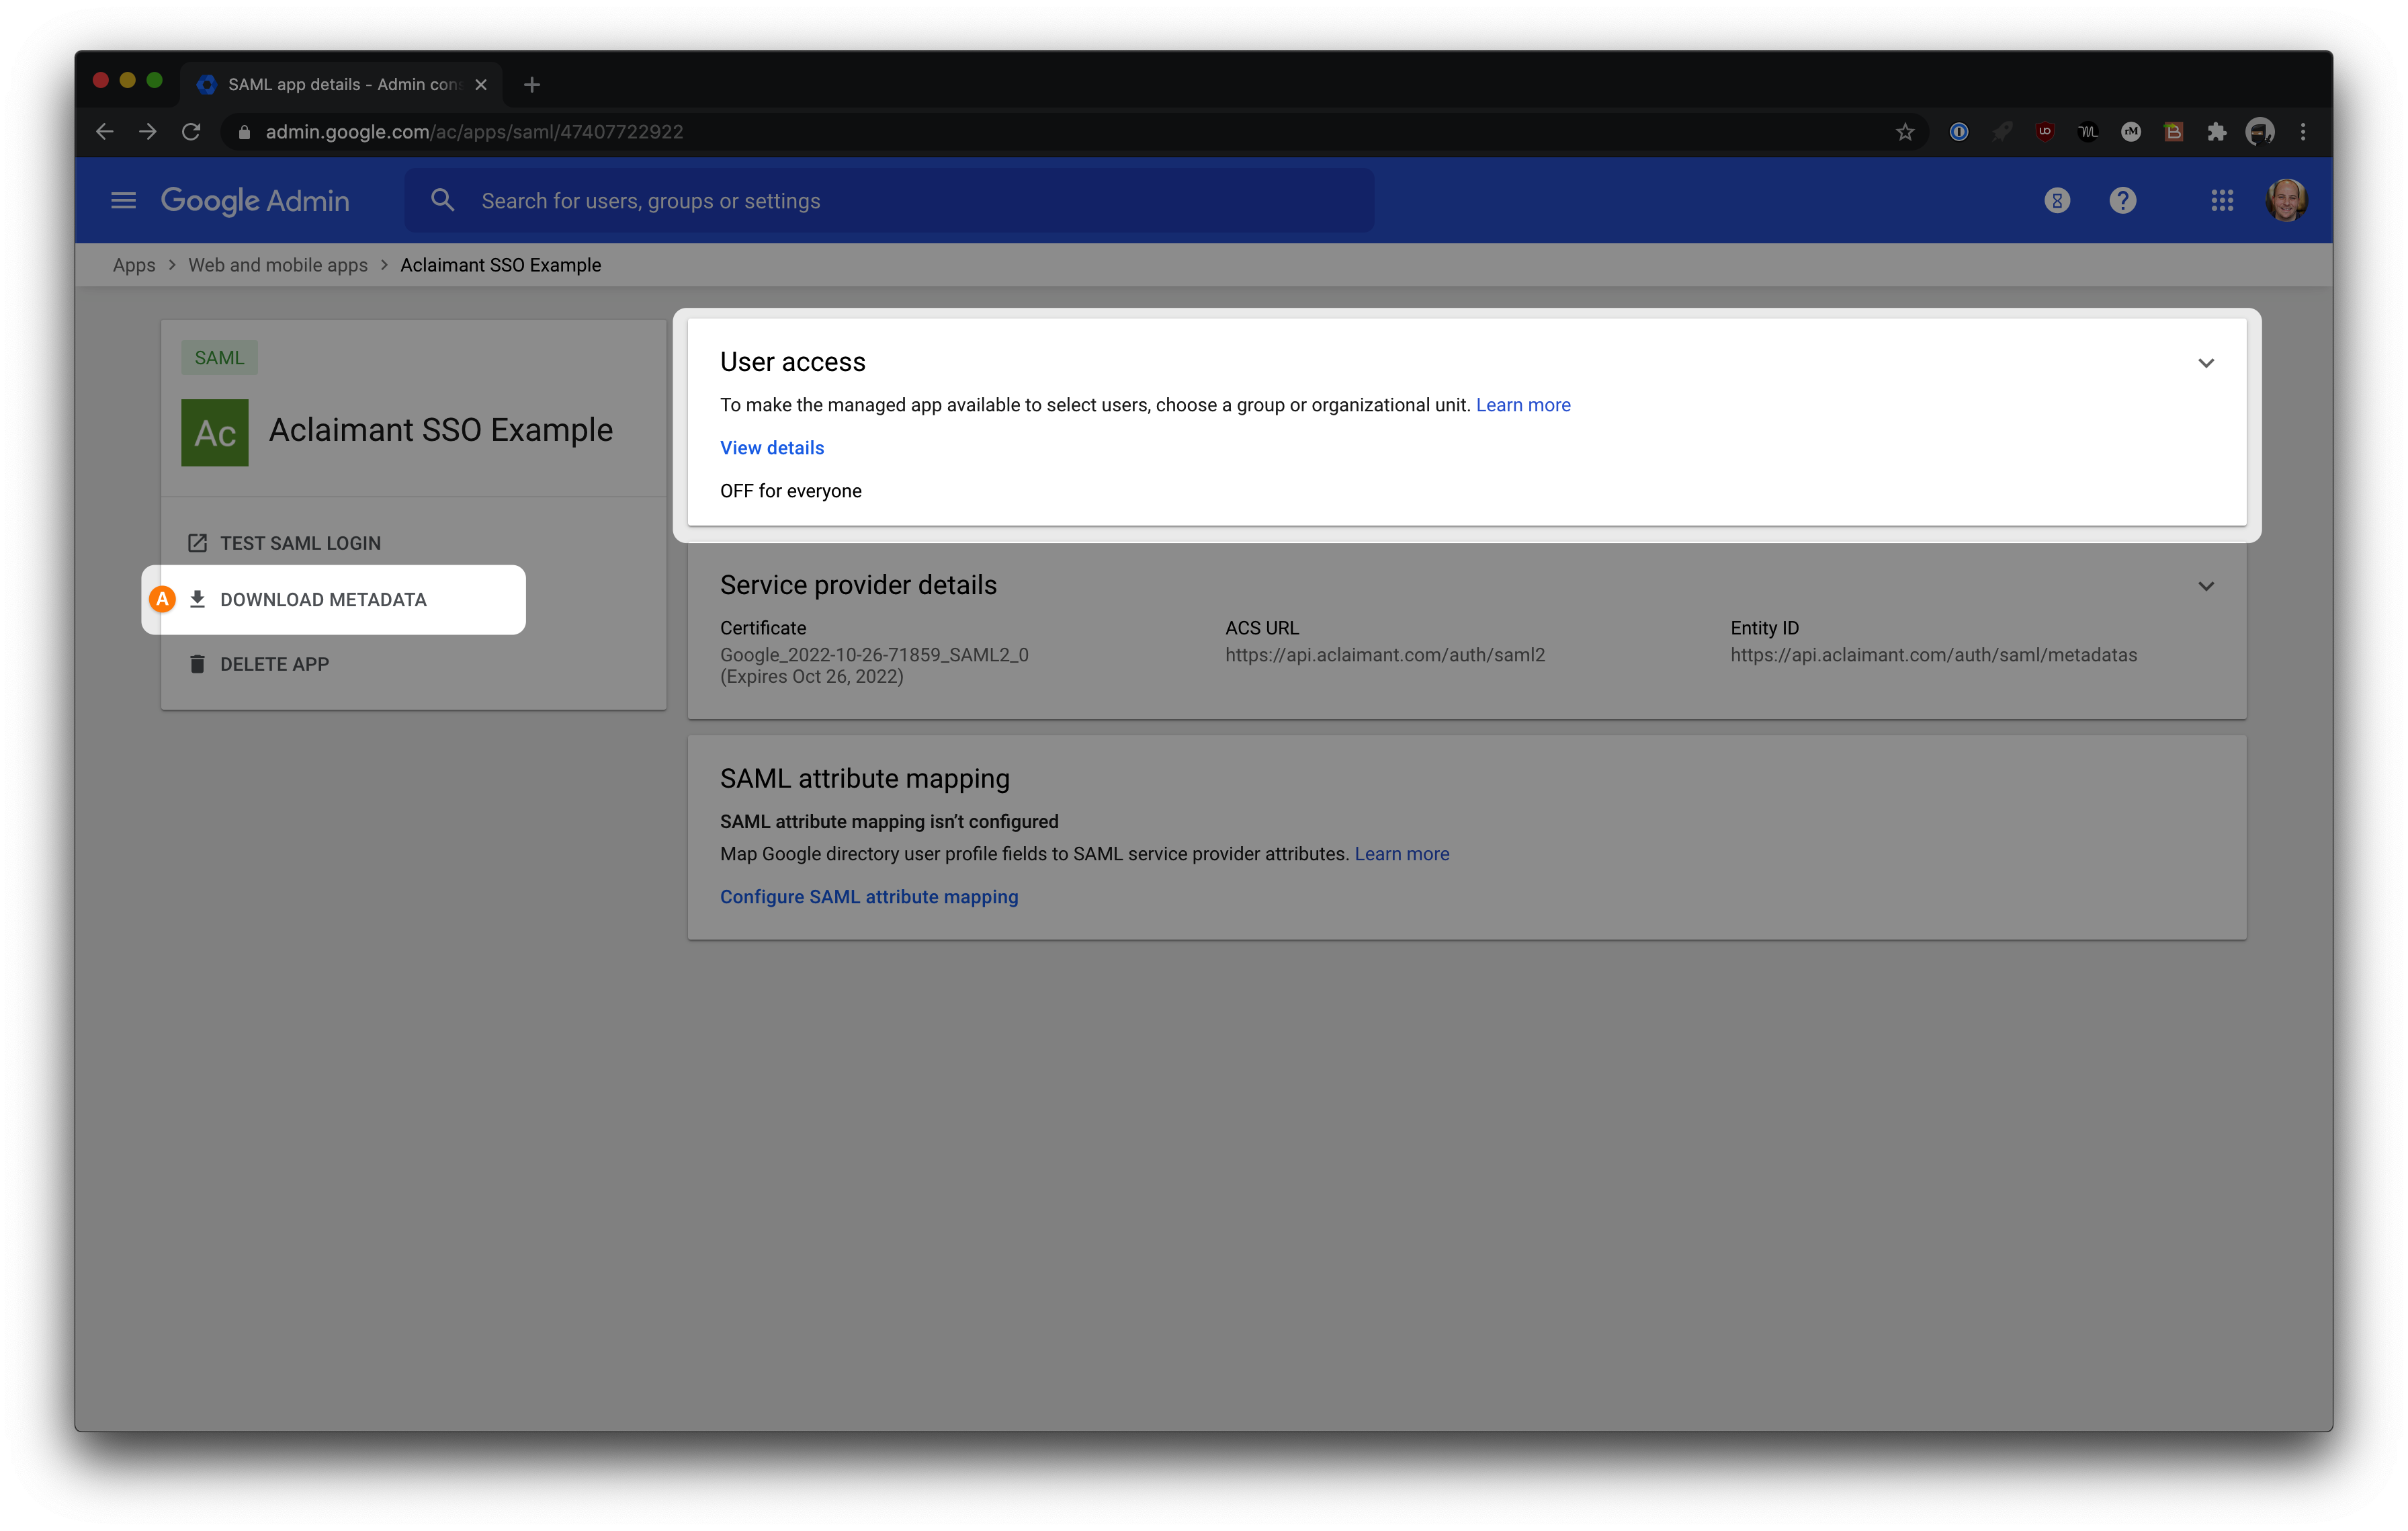2408x1531 pixels.
Task: Open the browser Extensions puzzle icon
Action: (2217, 132)
